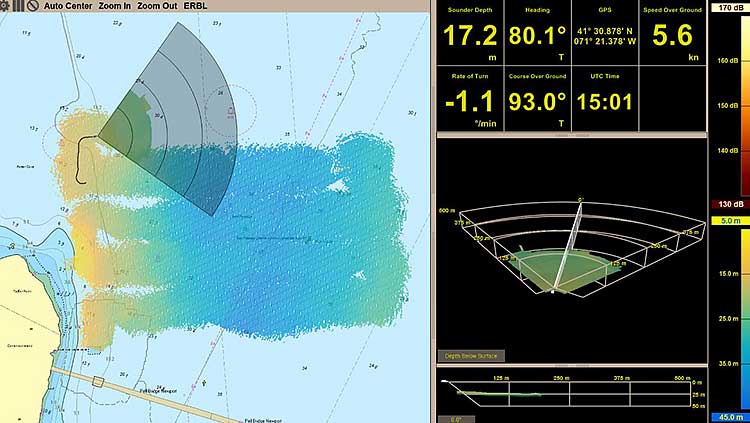Click the 170 dB upper limit field
750x423 pixels.
(x=727, y=7)
